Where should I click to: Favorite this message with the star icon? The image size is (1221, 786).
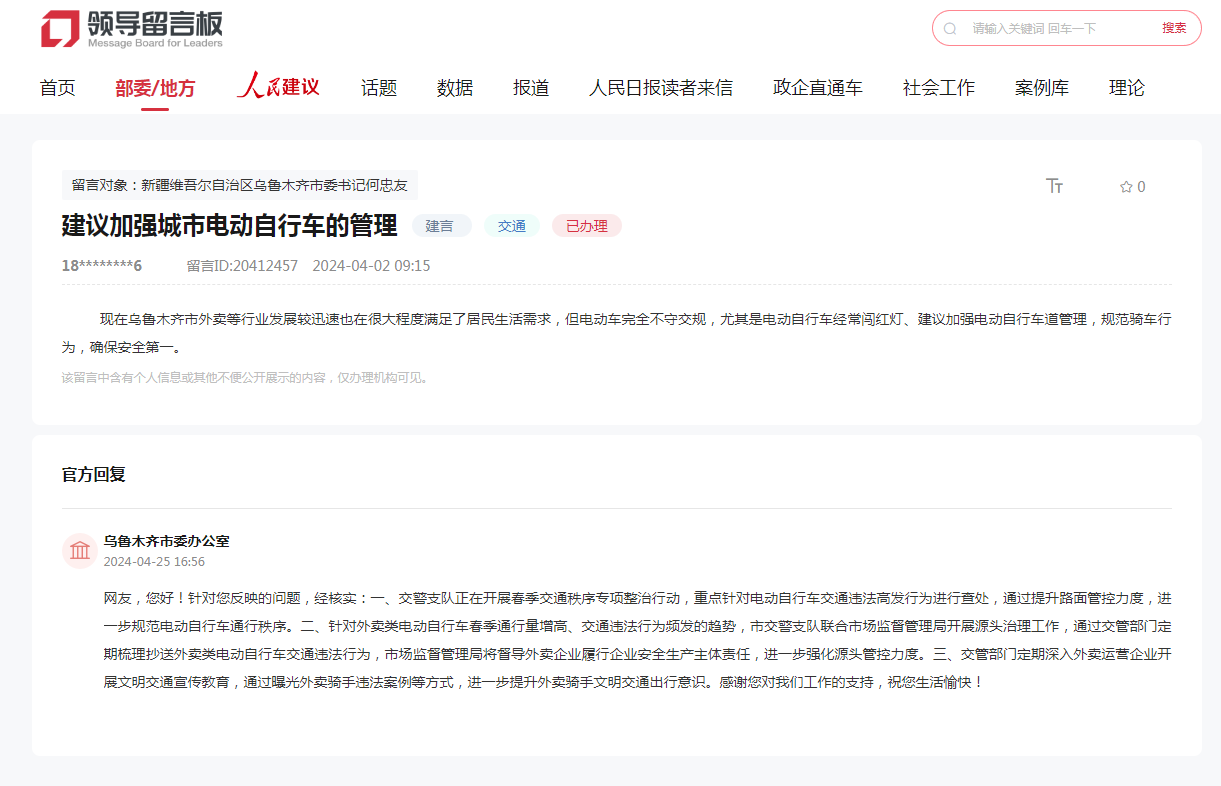tap(1126, 187)
